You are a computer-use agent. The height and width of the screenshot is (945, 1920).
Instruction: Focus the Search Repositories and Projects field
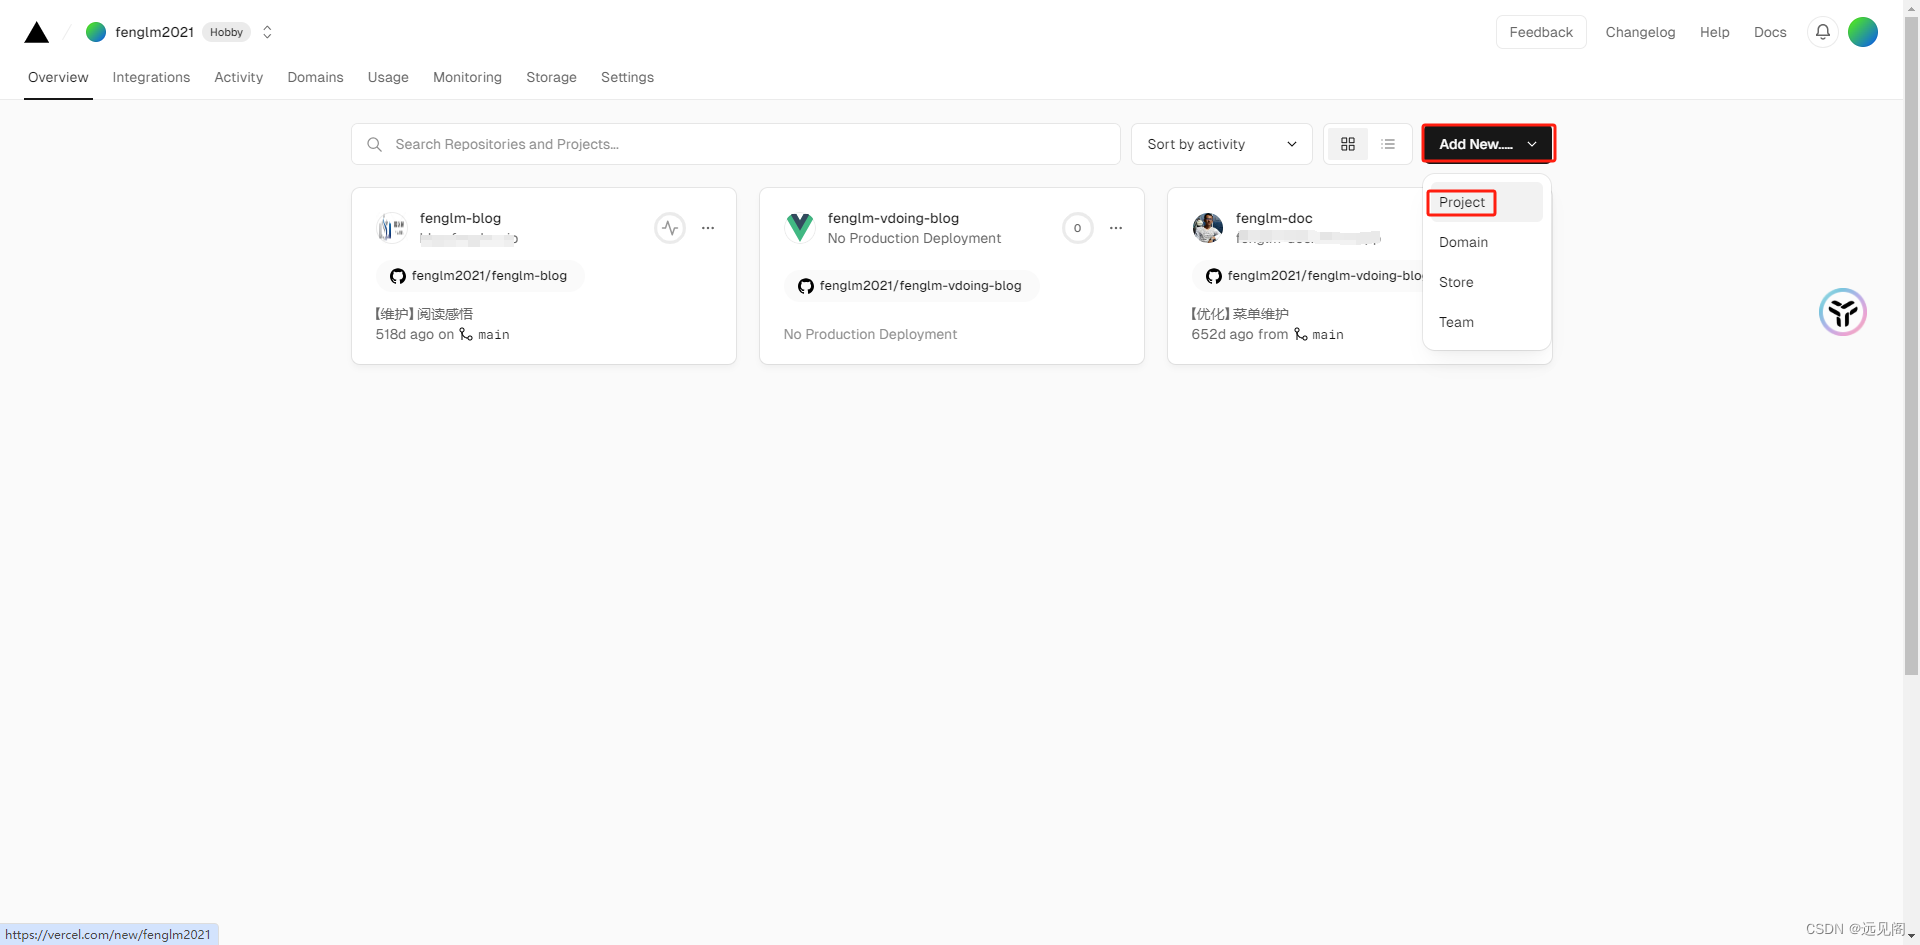[x=735, y=144]
